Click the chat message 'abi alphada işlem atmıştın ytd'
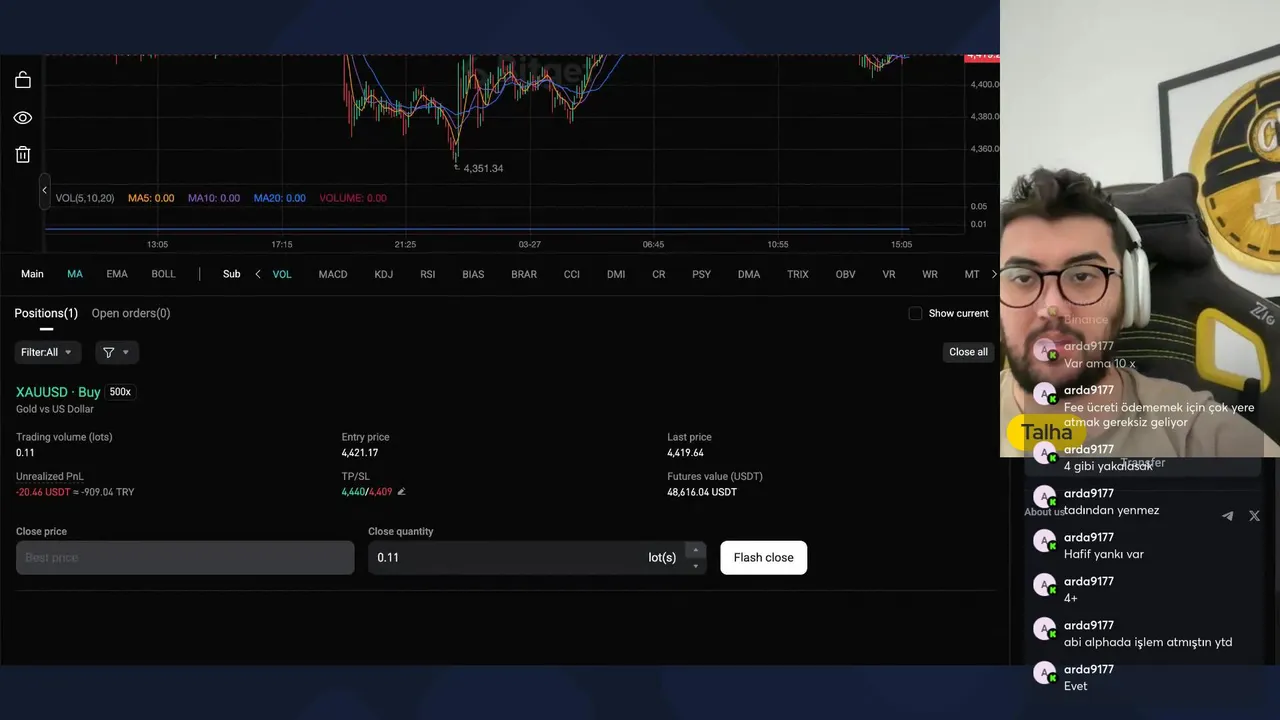This screenshot has width=1280, height=720. coord(1148,642)
